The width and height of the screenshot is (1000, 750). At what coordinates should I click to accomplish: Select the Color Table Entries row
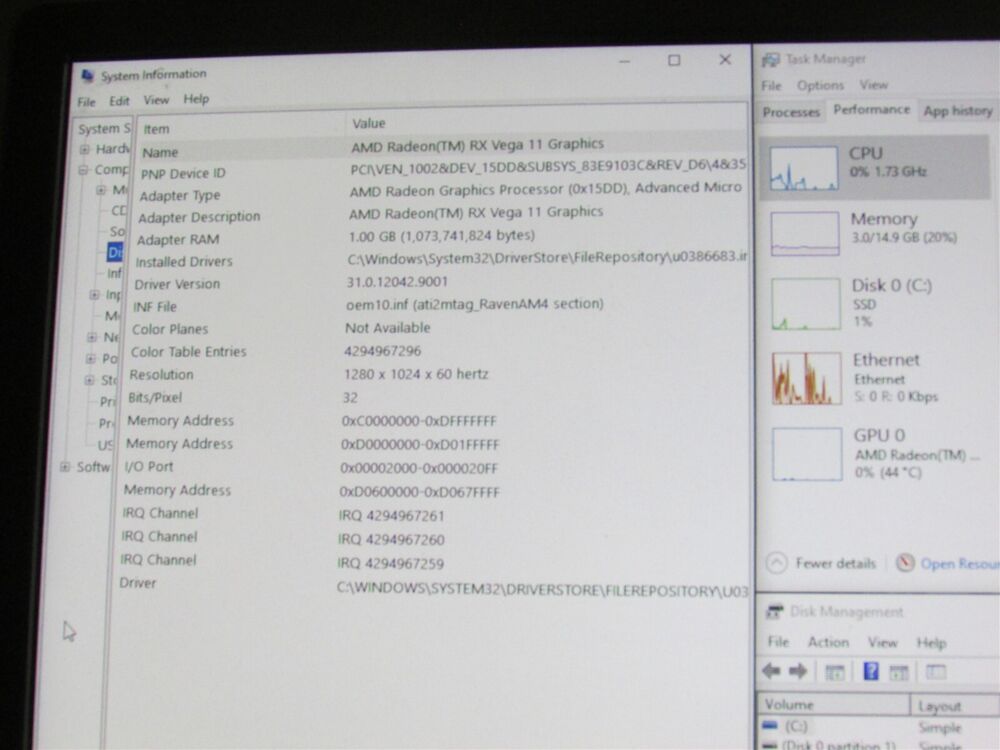coord(437,351)
